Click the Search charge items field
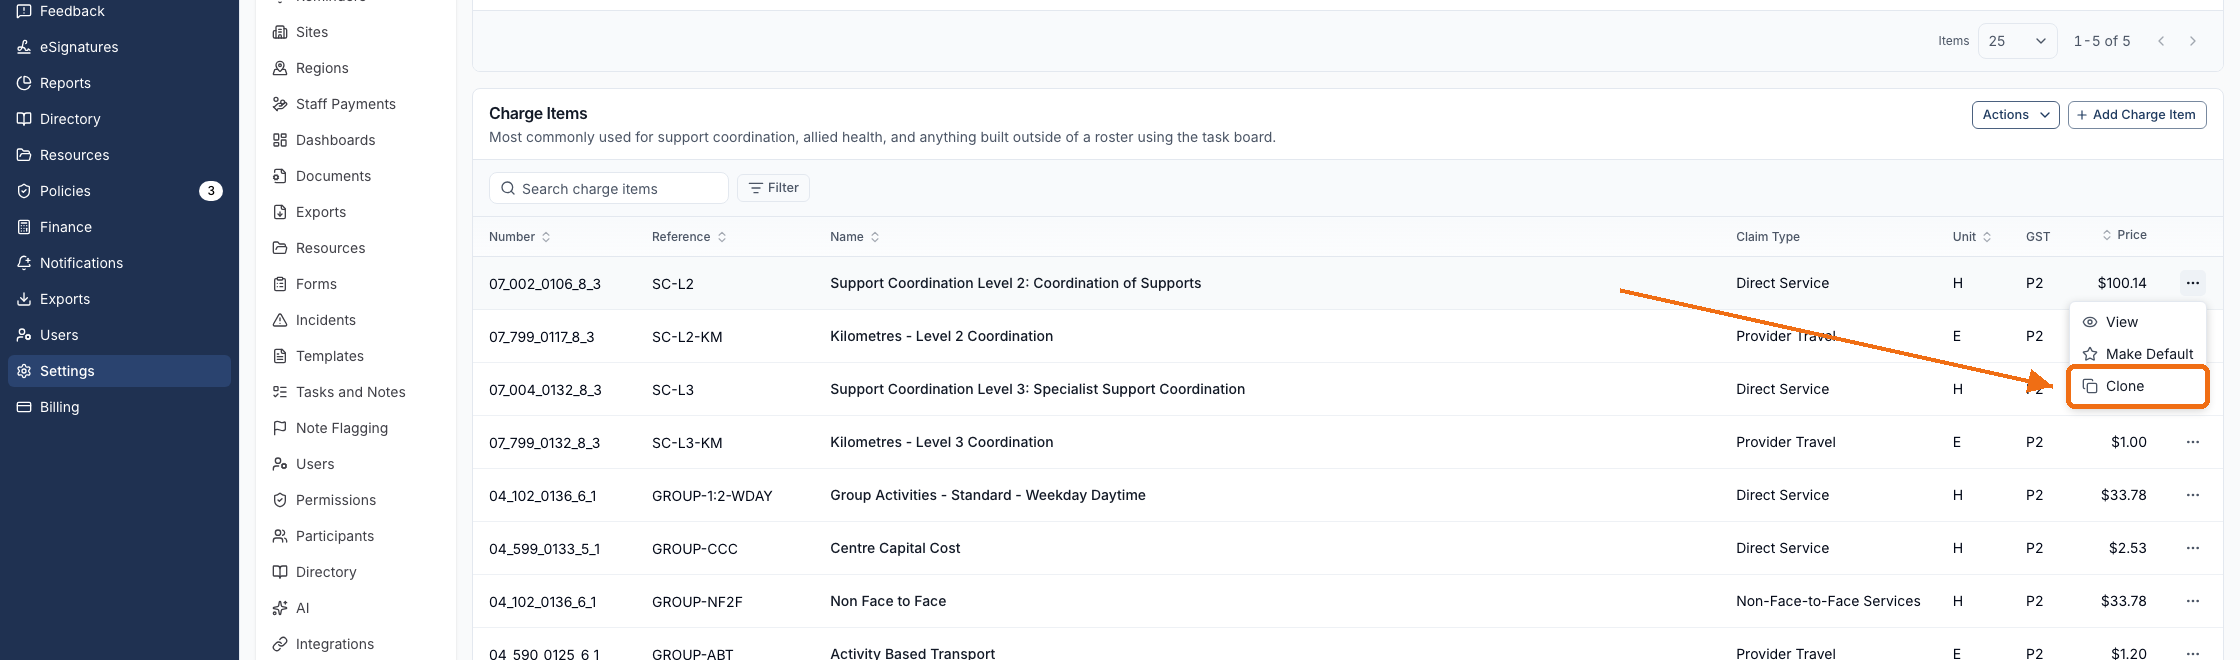The height and width of the screenshot is (660, 2240). [x=608, y=188]
